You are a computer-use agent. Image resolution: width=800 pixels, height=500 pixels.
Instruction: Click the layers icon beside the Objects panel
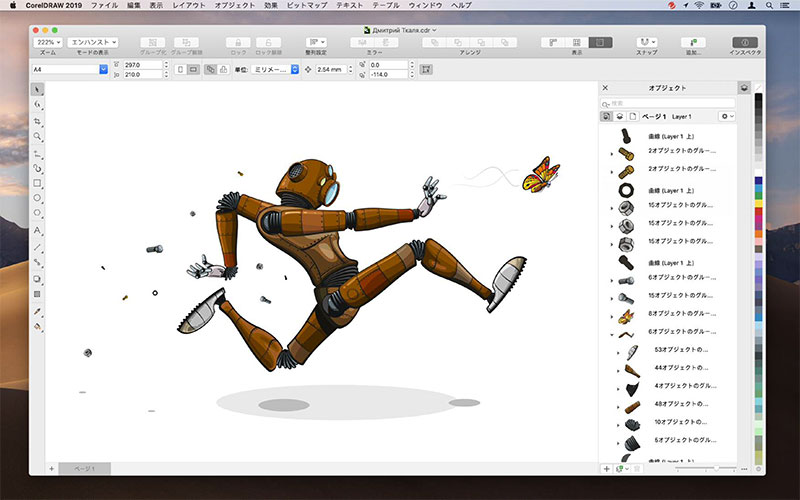[744, 88]
